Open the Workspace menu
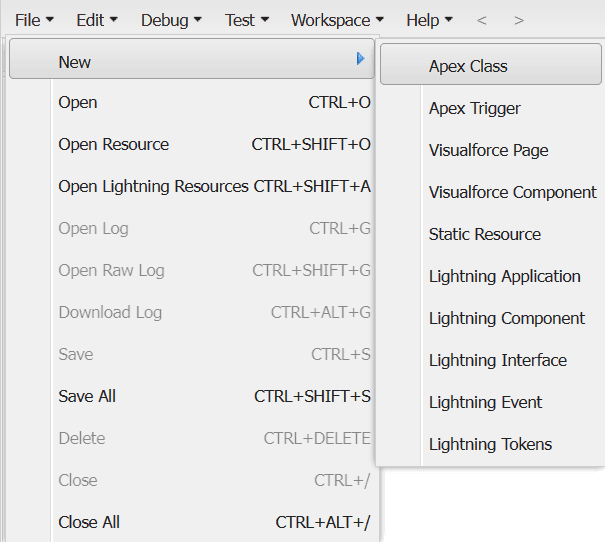 [x=337, y=20]
